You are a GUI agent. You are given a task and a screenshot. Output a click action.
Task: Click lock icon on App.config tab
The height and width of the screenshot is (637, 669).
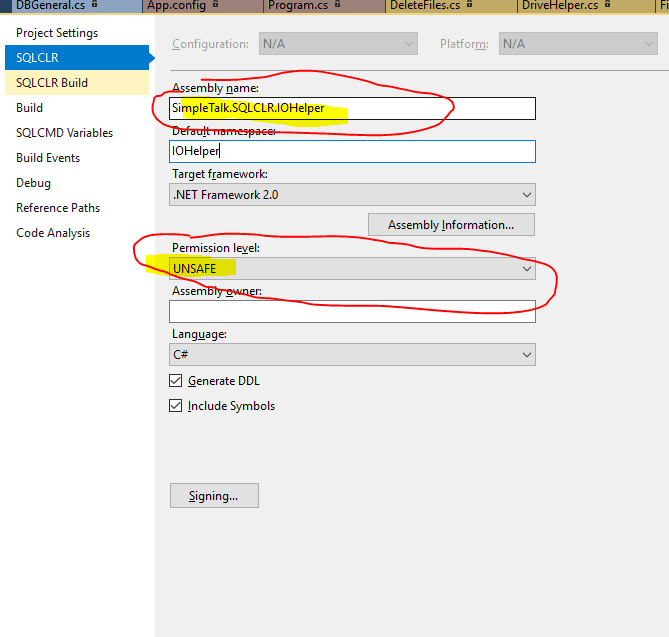(x=216, y=5)
